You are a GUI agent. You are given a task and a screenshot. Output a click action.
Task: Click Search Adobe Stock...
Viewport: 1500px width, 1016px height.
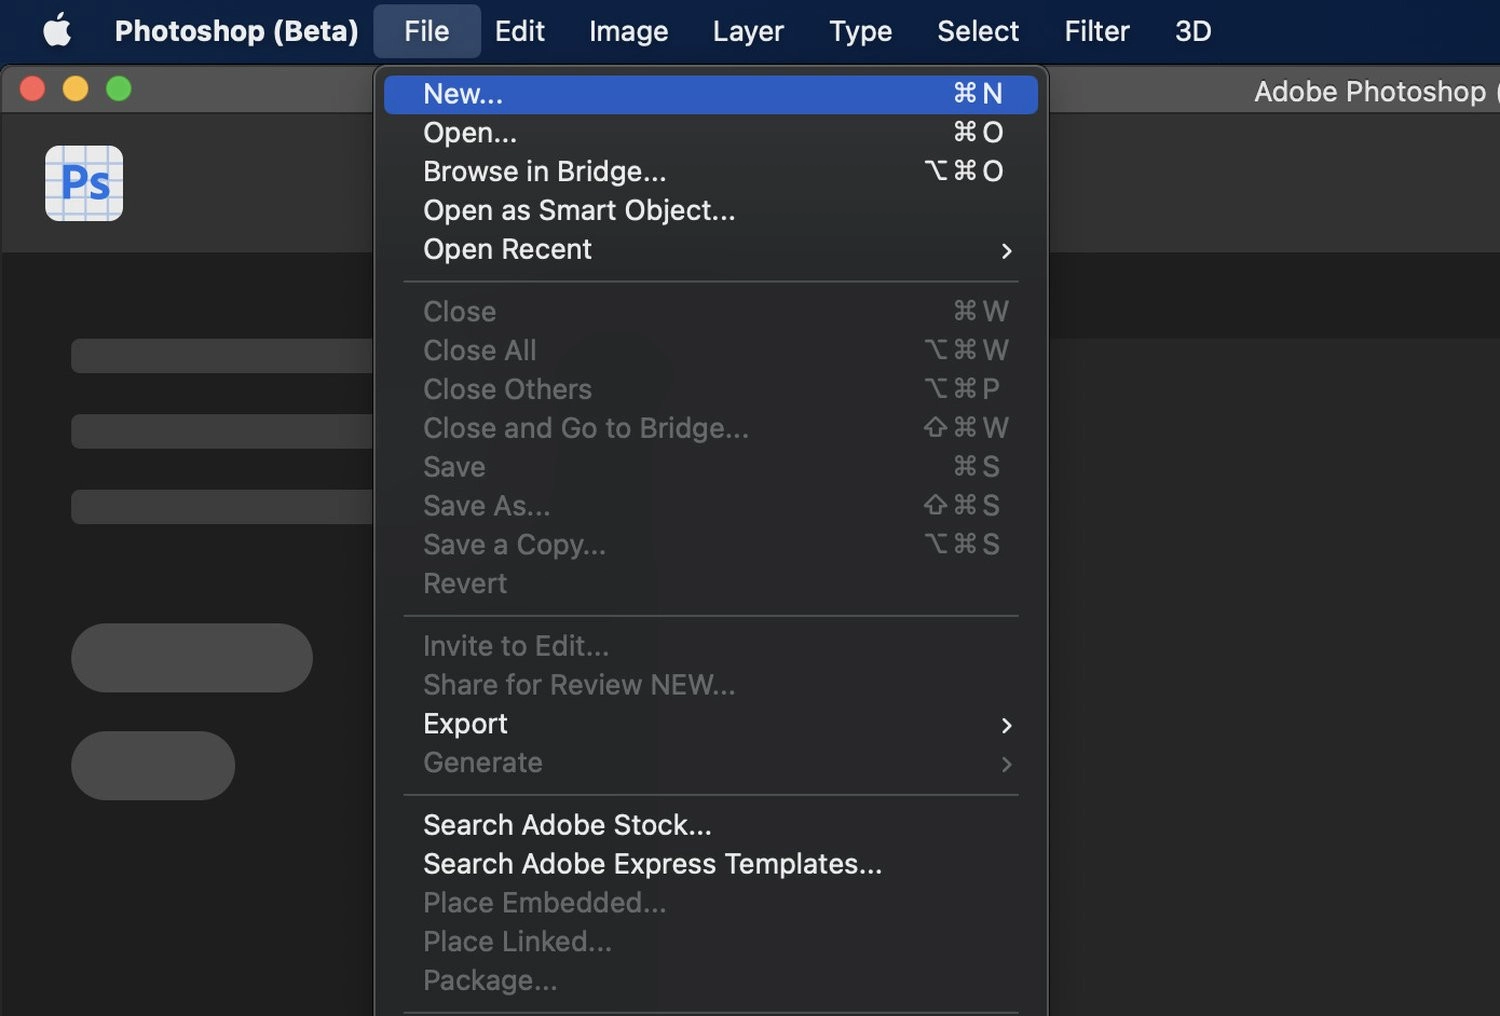(x=711, y=825)
